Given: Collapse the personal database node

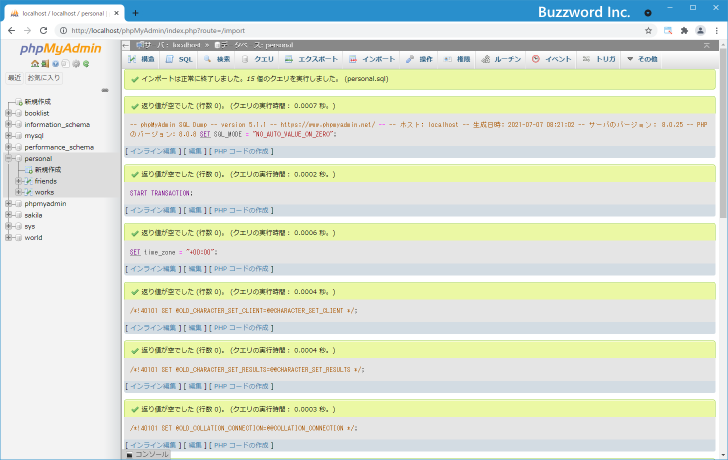Looking at the screenshot, I should [x=8, y=158].
